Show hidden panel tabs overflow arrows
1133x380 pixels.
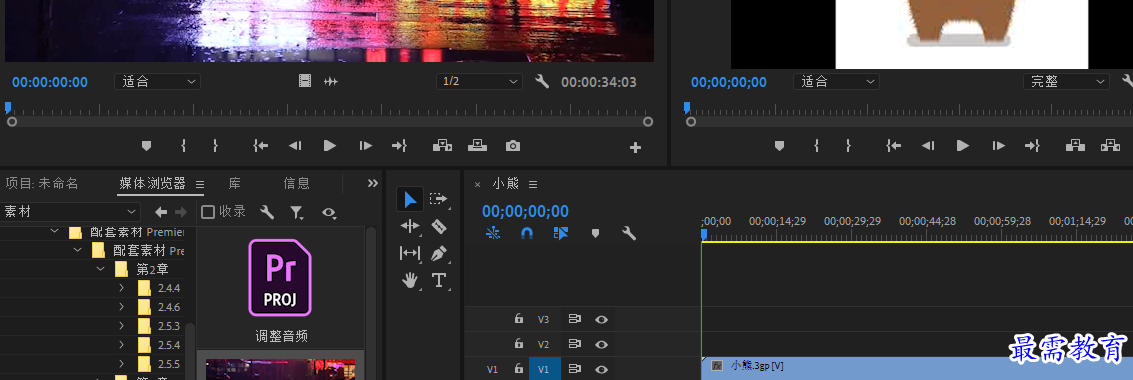point(373,183)
